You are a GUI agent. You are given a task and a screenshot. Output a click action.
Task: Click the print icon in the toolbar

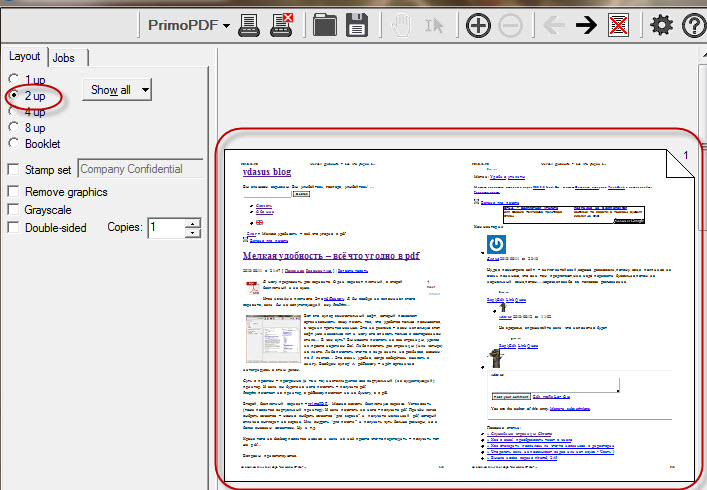click(x=250, y=25)
